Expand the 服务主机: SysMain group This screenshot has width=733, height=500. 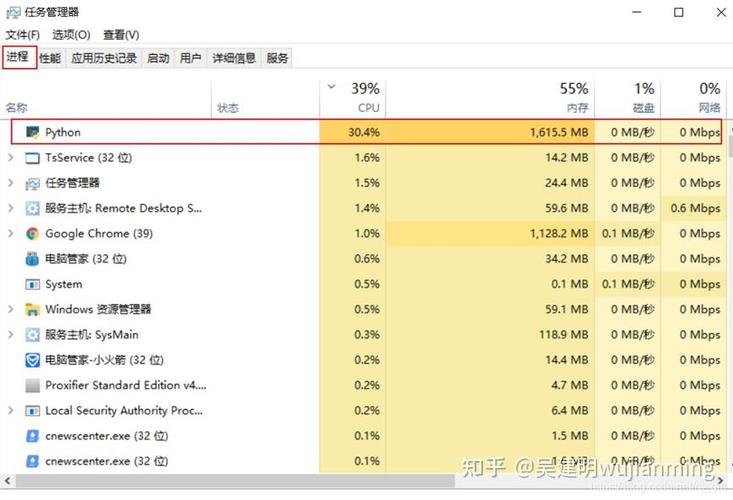click(x=10, y=335)
